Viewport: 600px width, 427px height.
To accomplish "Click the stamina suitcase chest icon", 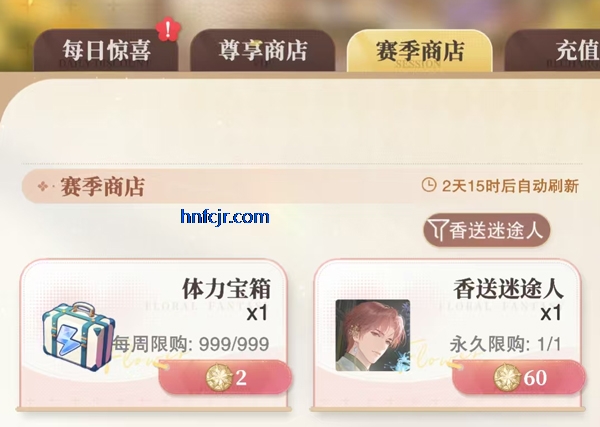I will [78, 336].
